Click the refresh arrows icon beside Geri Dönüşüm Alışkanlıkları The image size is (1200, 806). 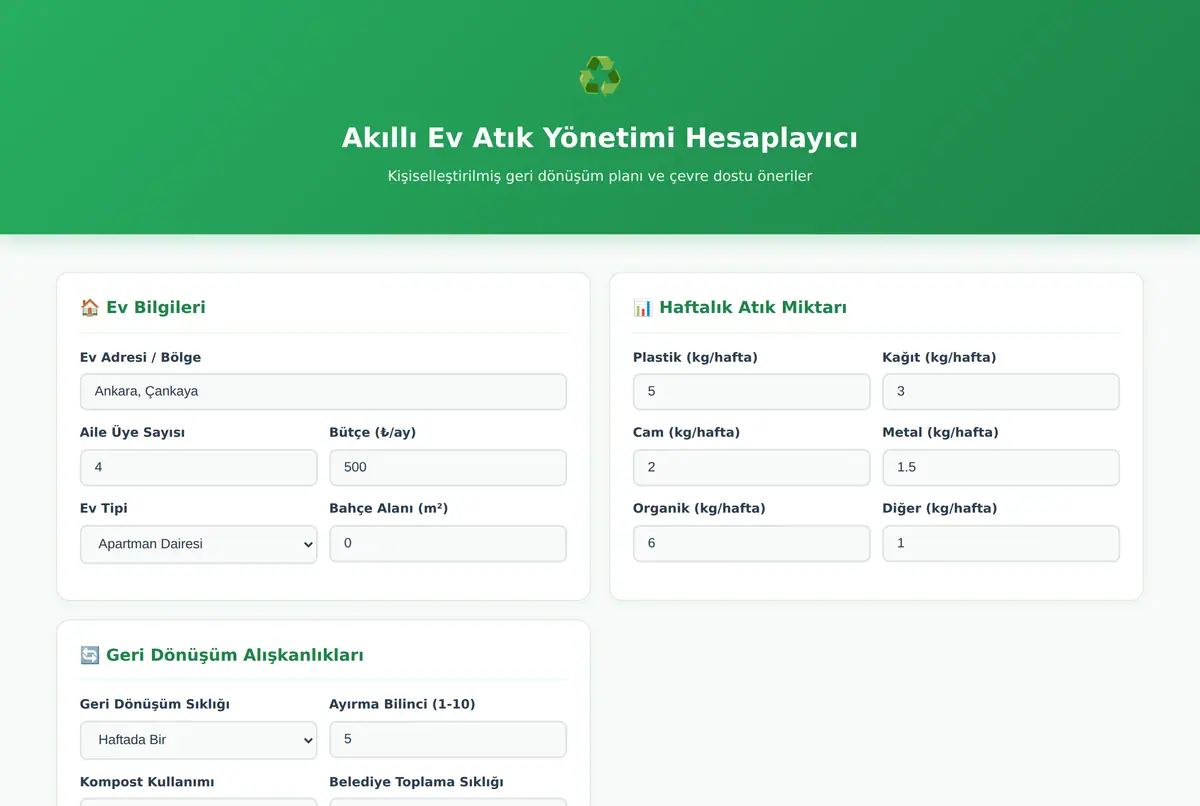pyautogui.click(x=90, y=655)
